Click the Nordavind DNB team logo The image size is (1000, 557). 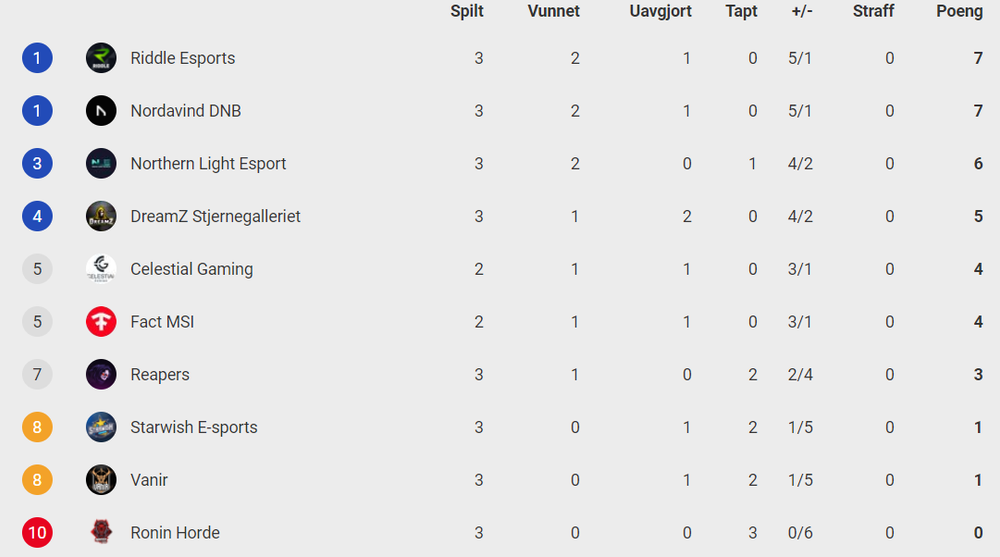point(101,111)
